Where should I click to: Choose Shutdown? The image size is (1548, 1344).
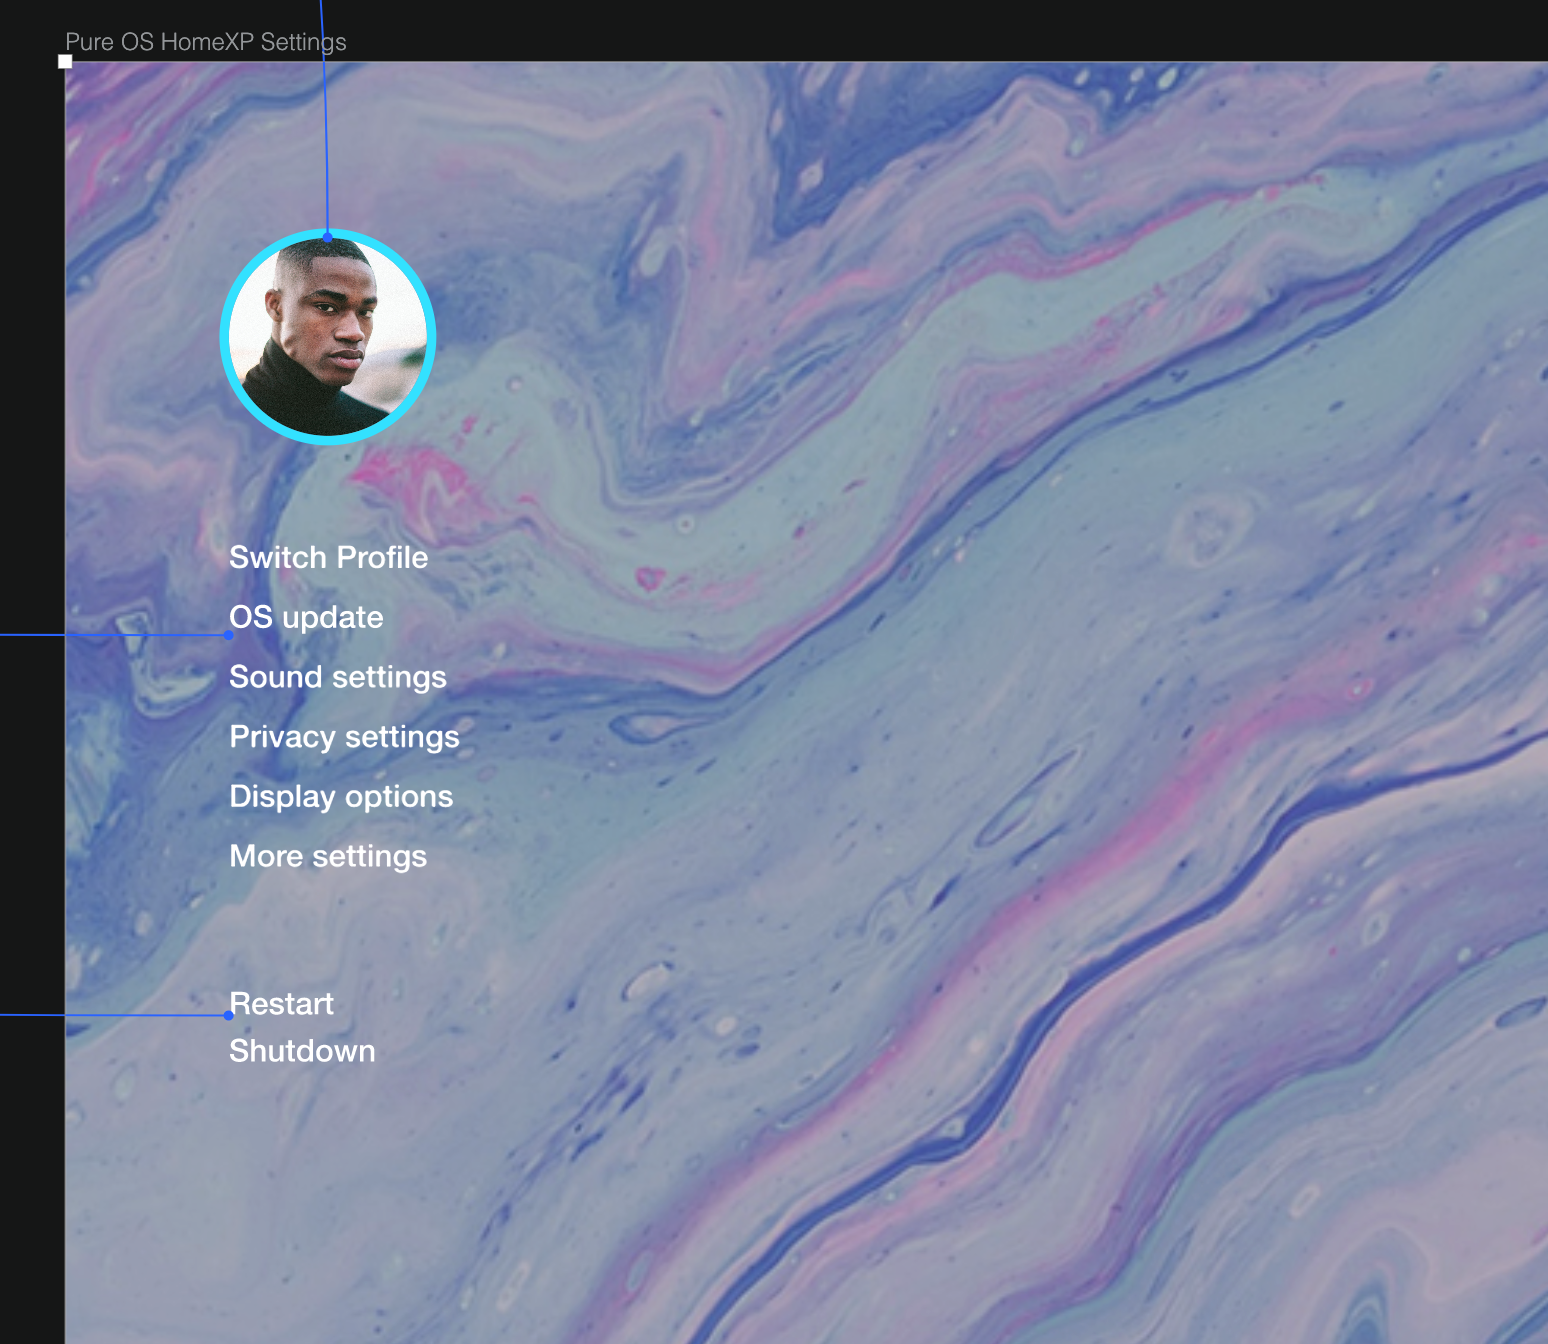coord(302,1051)
